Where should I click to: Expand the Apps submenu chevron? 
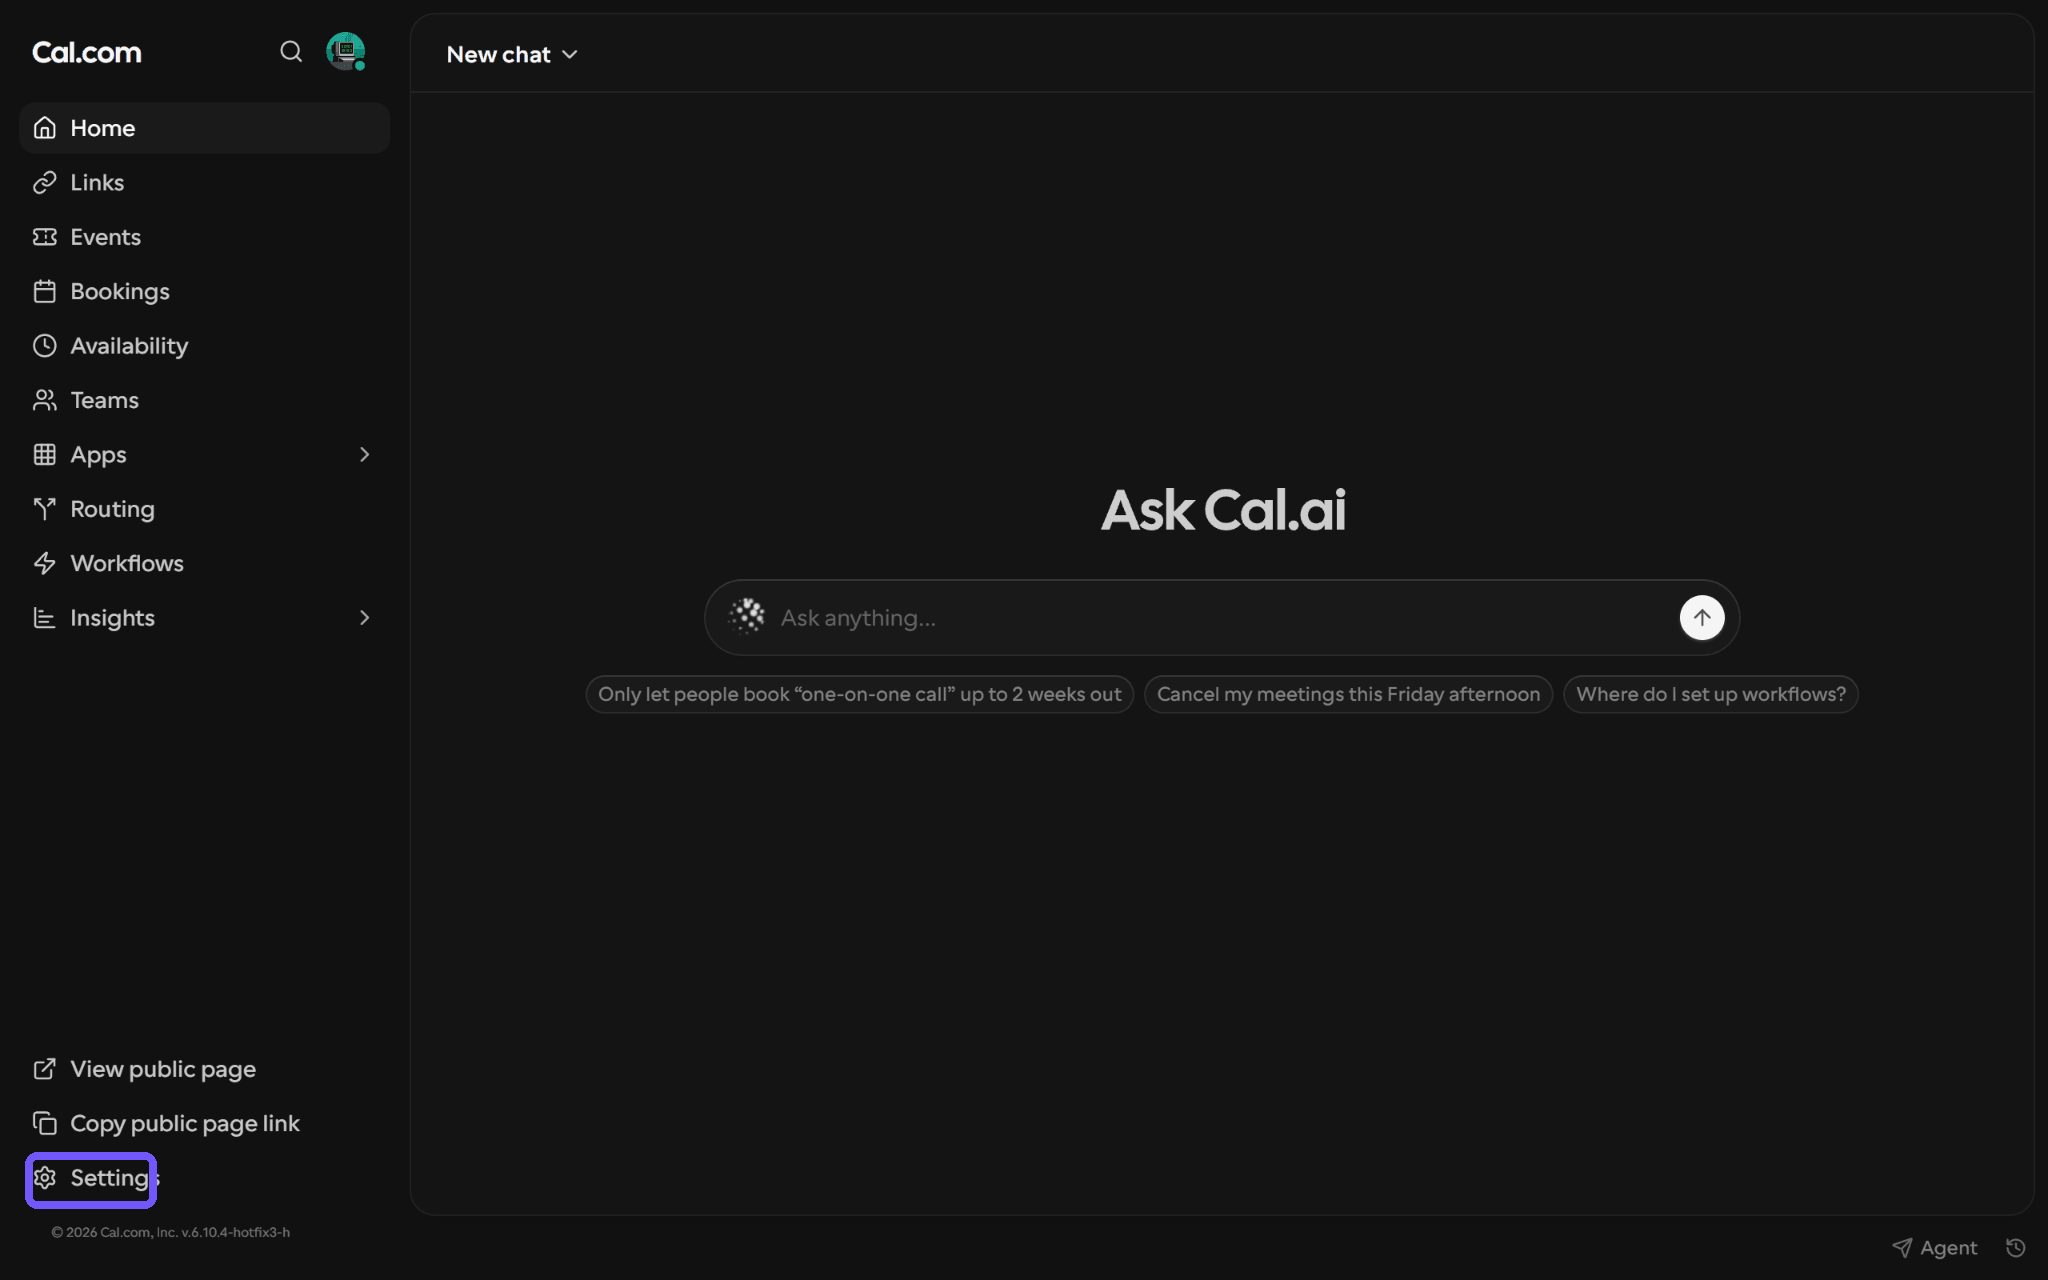coord(364,454)
